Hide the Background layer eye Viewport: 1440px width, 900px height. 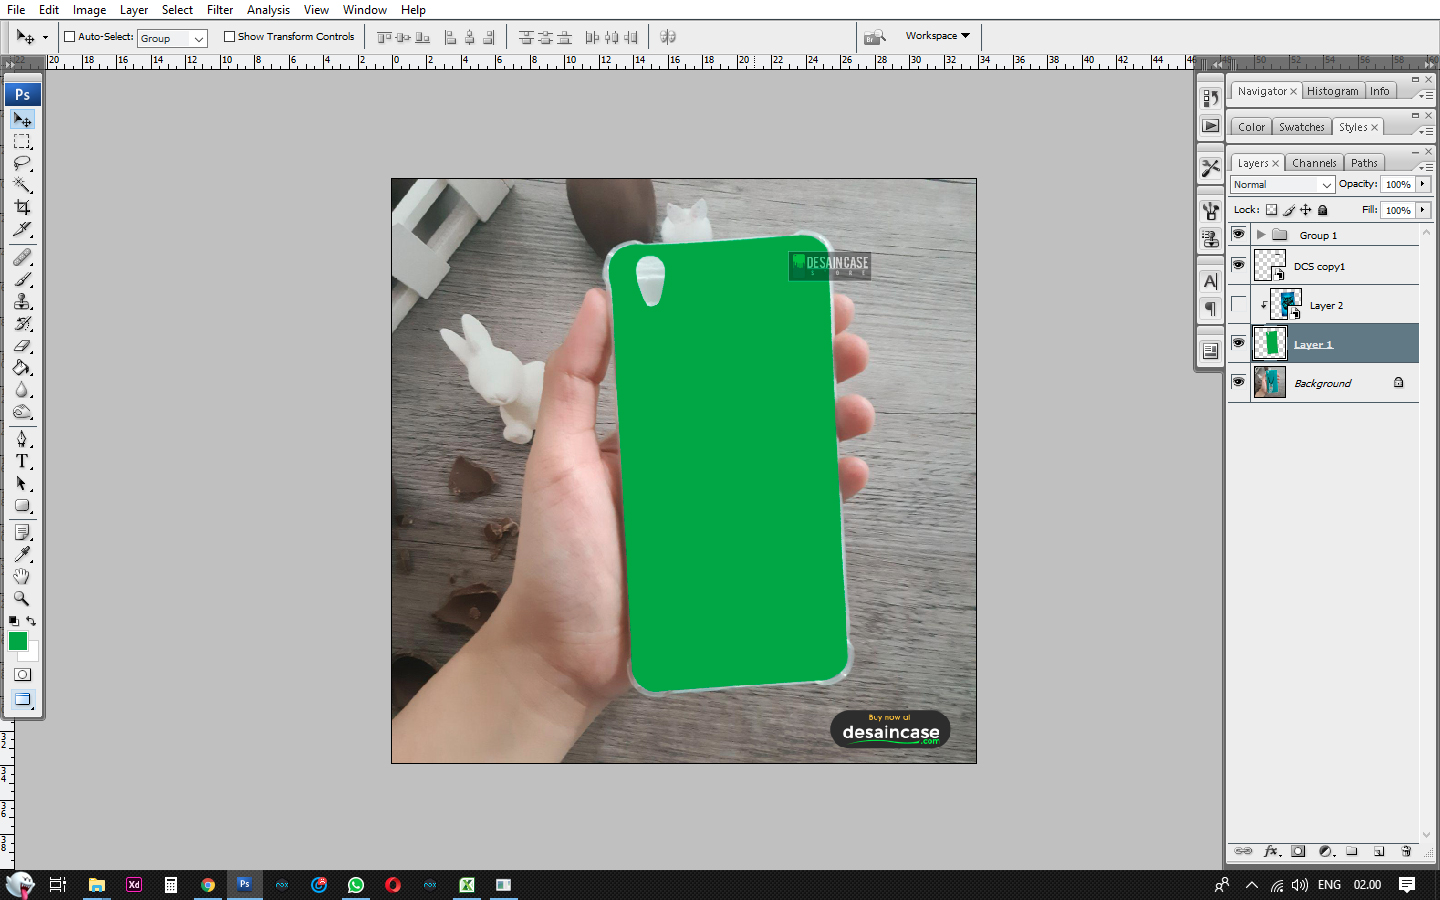click(1238, 382)
